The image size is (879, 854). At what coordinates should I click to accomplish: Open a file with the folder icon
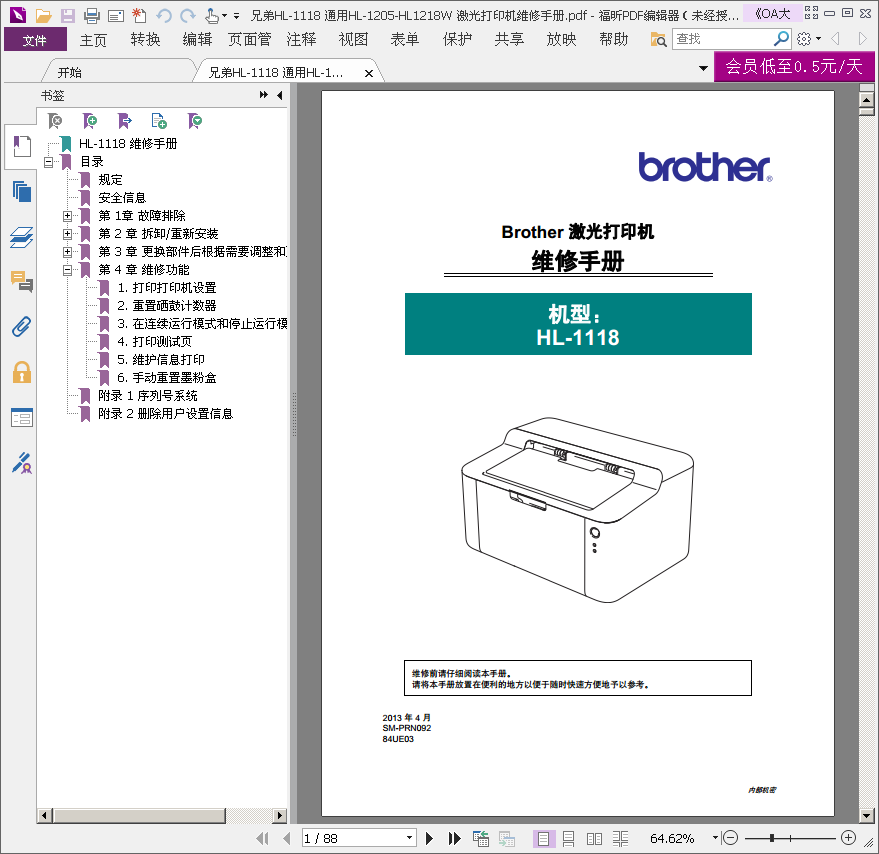coord(44,15)
